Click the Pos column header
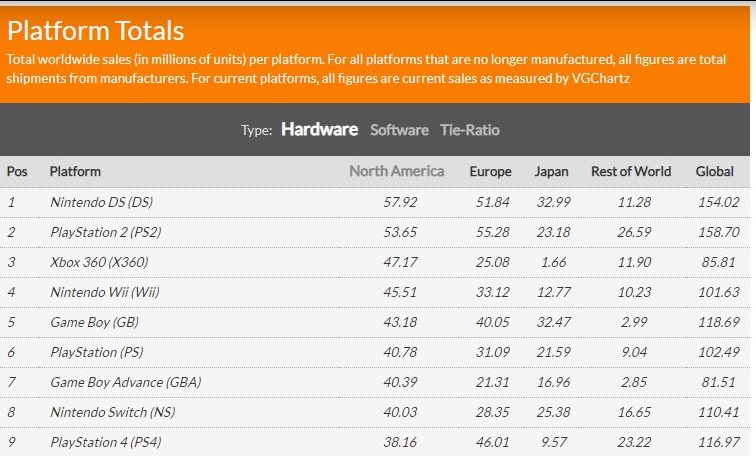The image size is (756, 456). 17,172
